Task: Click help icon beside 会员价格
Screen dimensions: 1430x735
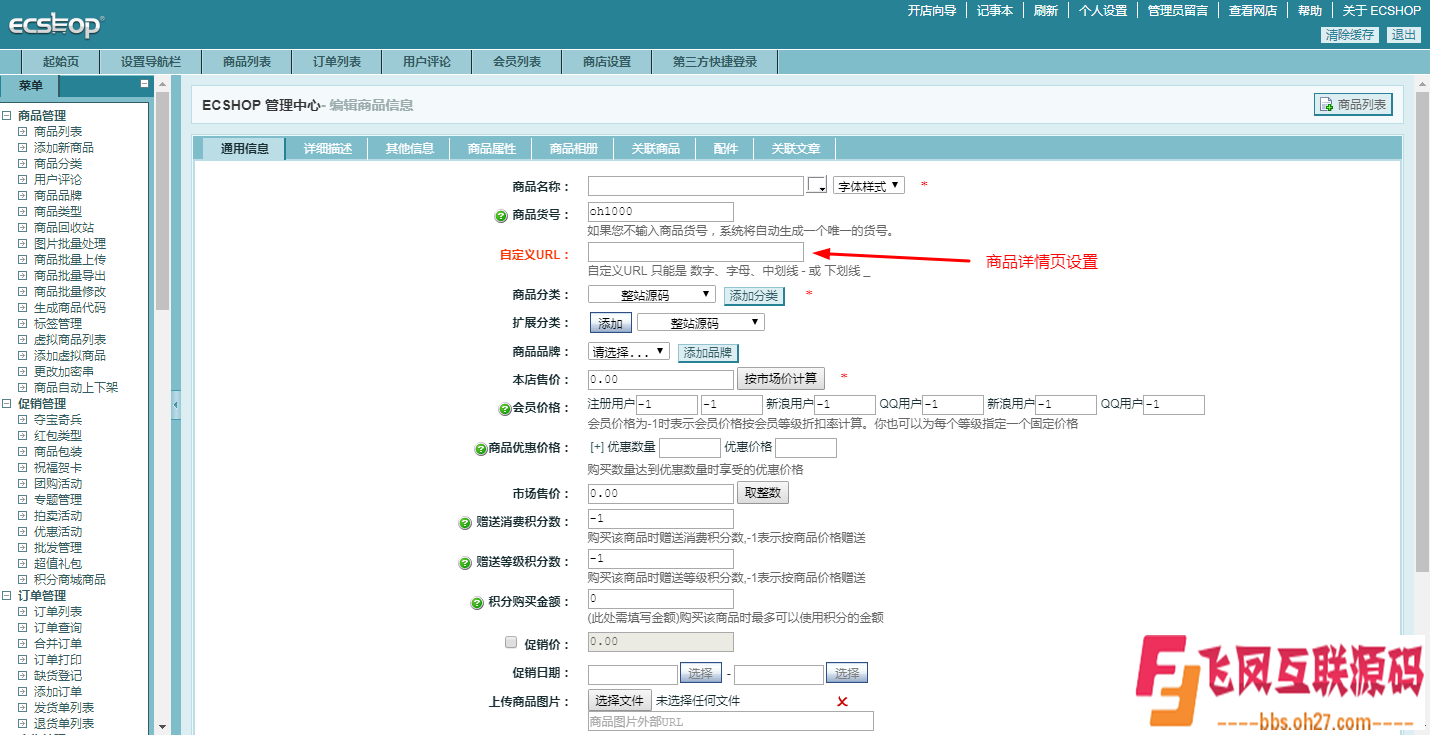Action: click(x=505, y=409)
